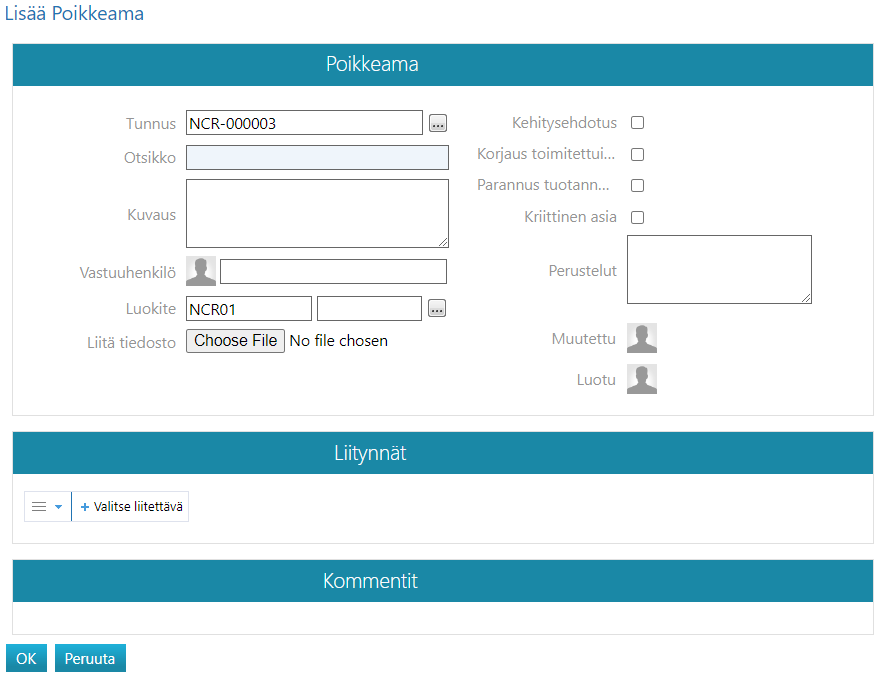Mark Kriittinen asia checkbox

pos(637,217)
